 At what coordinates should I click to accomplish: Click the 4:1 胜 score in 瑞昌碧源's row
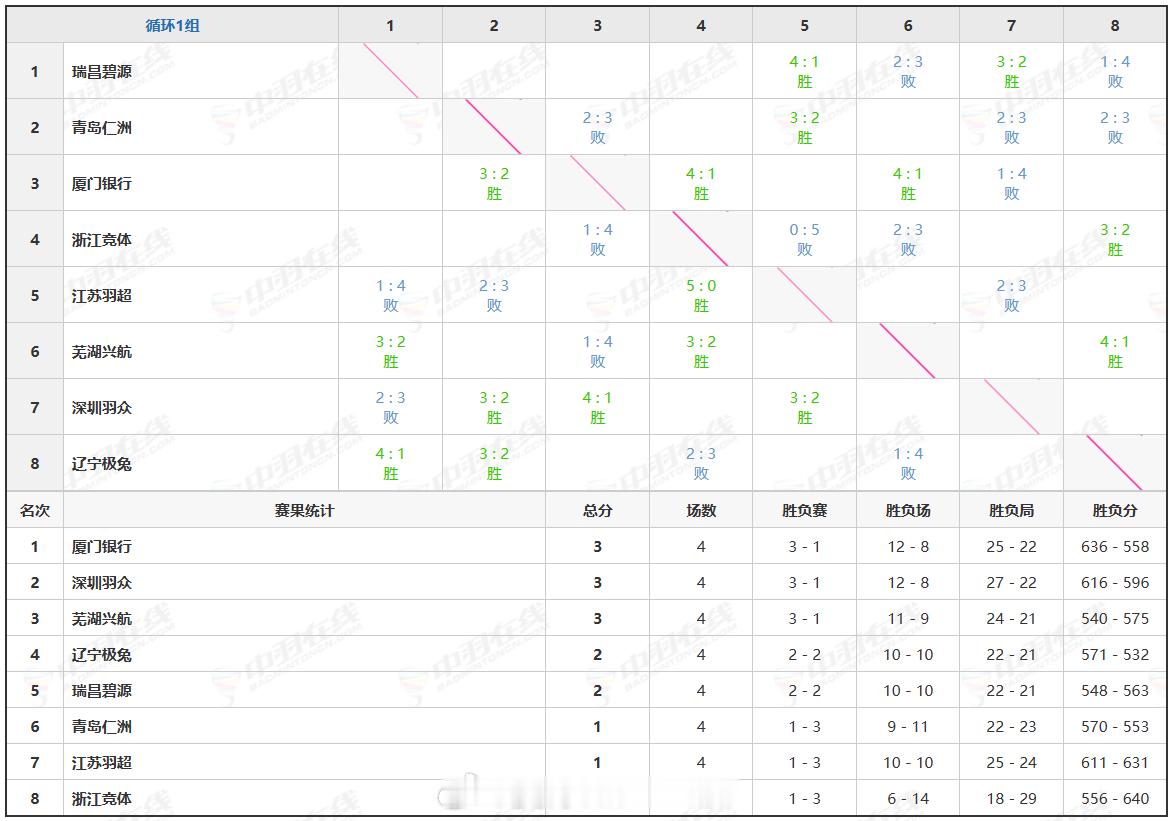[804, 71]
